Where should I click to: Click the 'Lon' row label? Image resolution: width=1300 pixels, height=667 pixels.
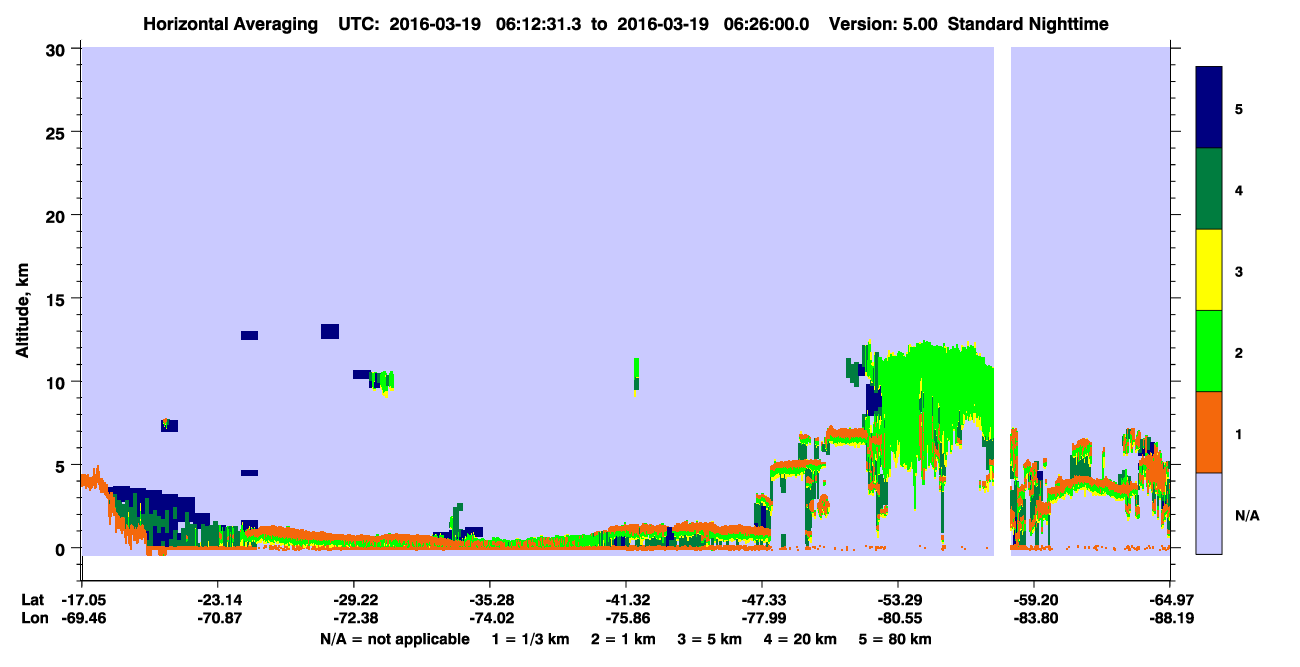(x=33, y=618)
